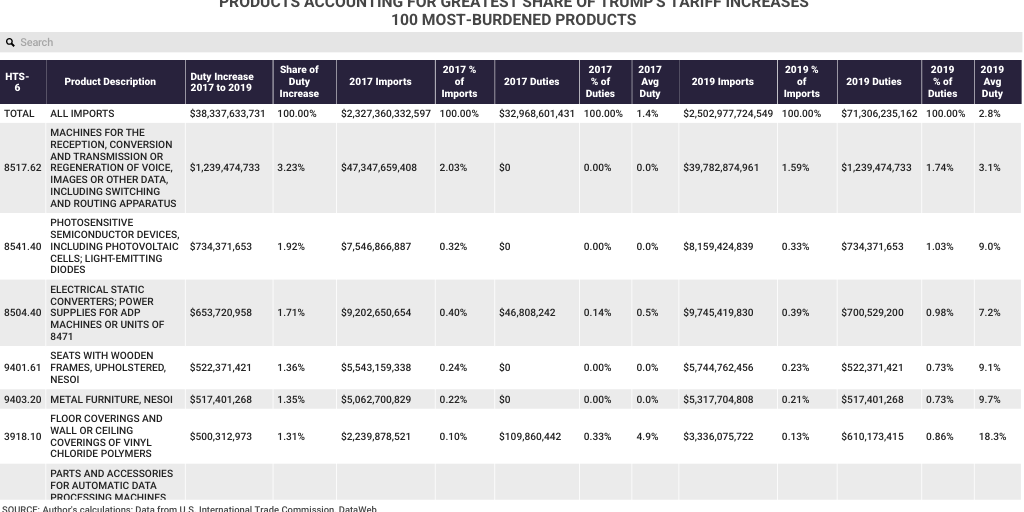The width and height of the screenshot is (1024, 512).
Task: Sort by Share of Duty Increase header
Action: 299,82
